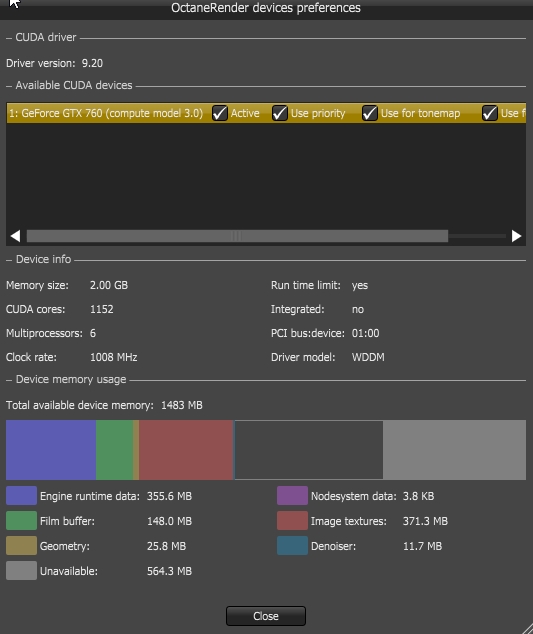This screenshot has width=533, height=634.
Task: Click the Film buffer green legend swatch
Action: click(x=21, y=521)
